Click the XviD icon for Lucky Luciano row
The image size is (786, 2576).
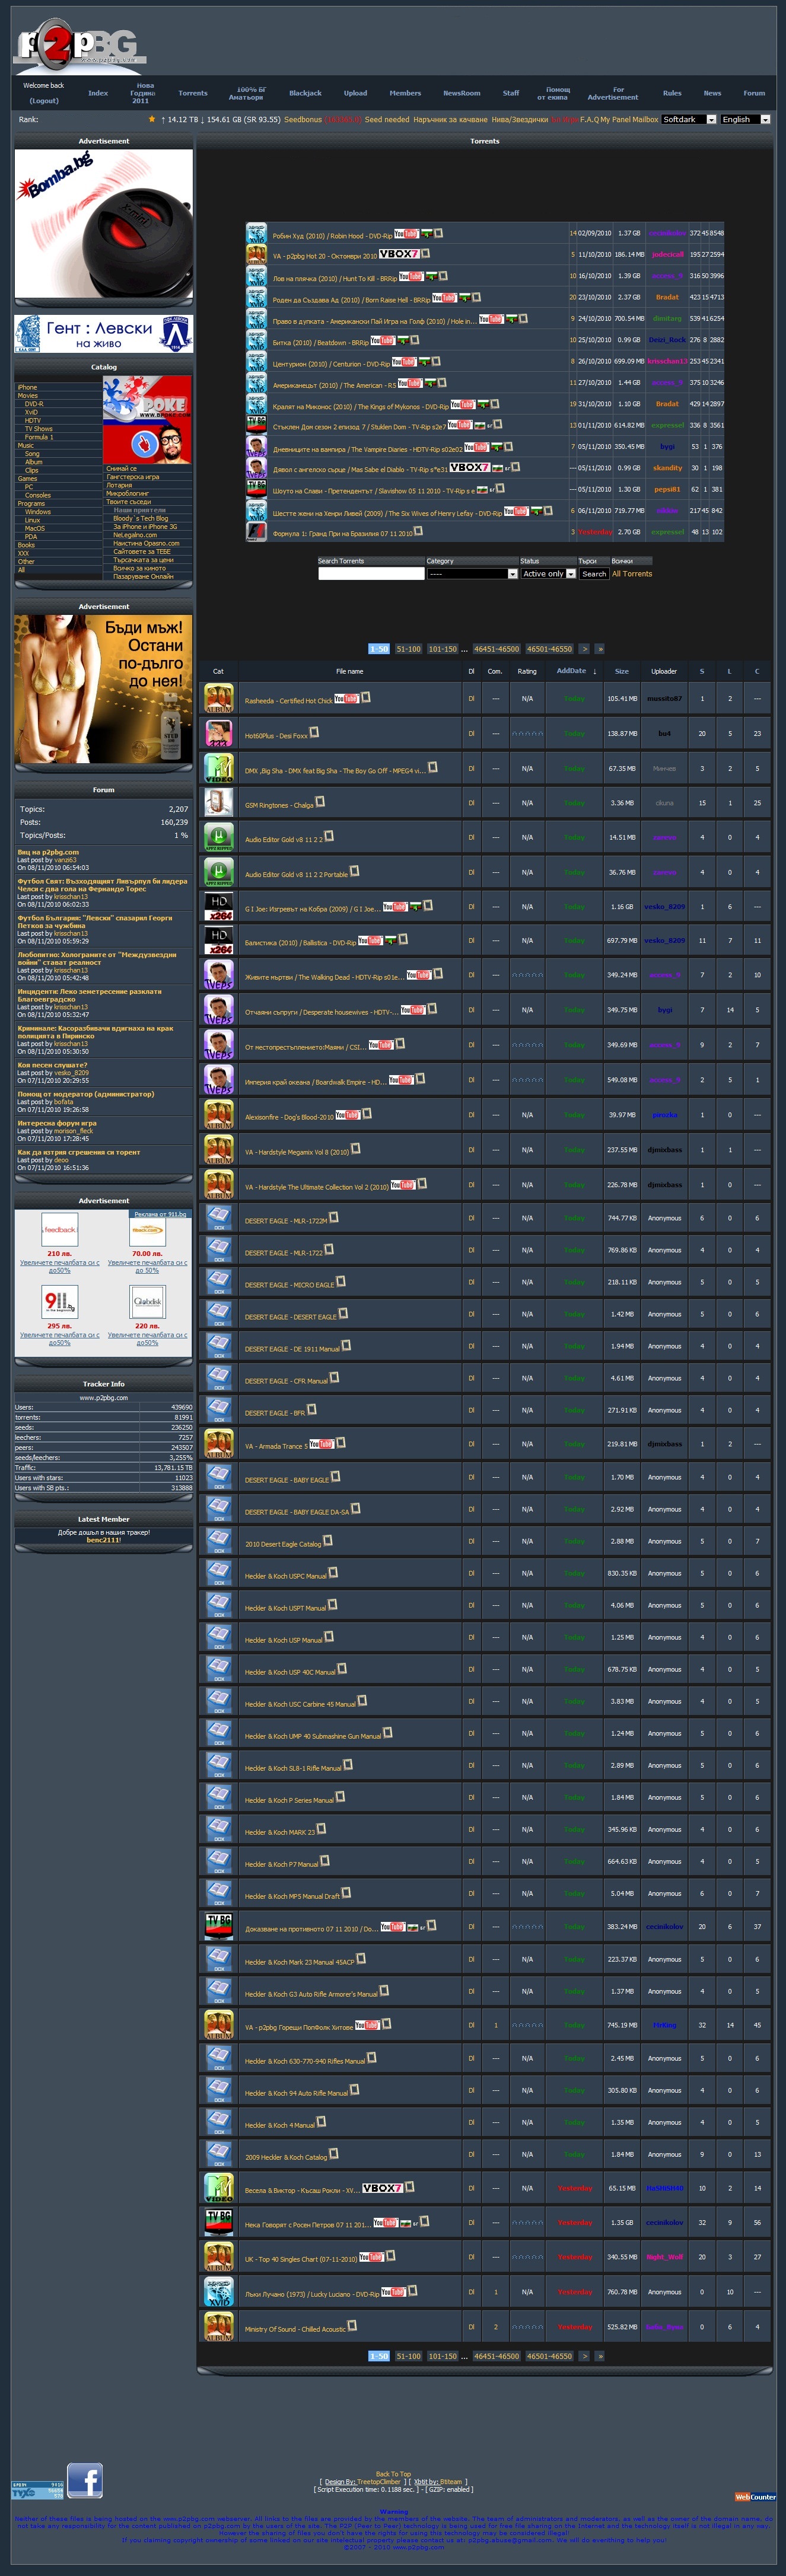219,2291
